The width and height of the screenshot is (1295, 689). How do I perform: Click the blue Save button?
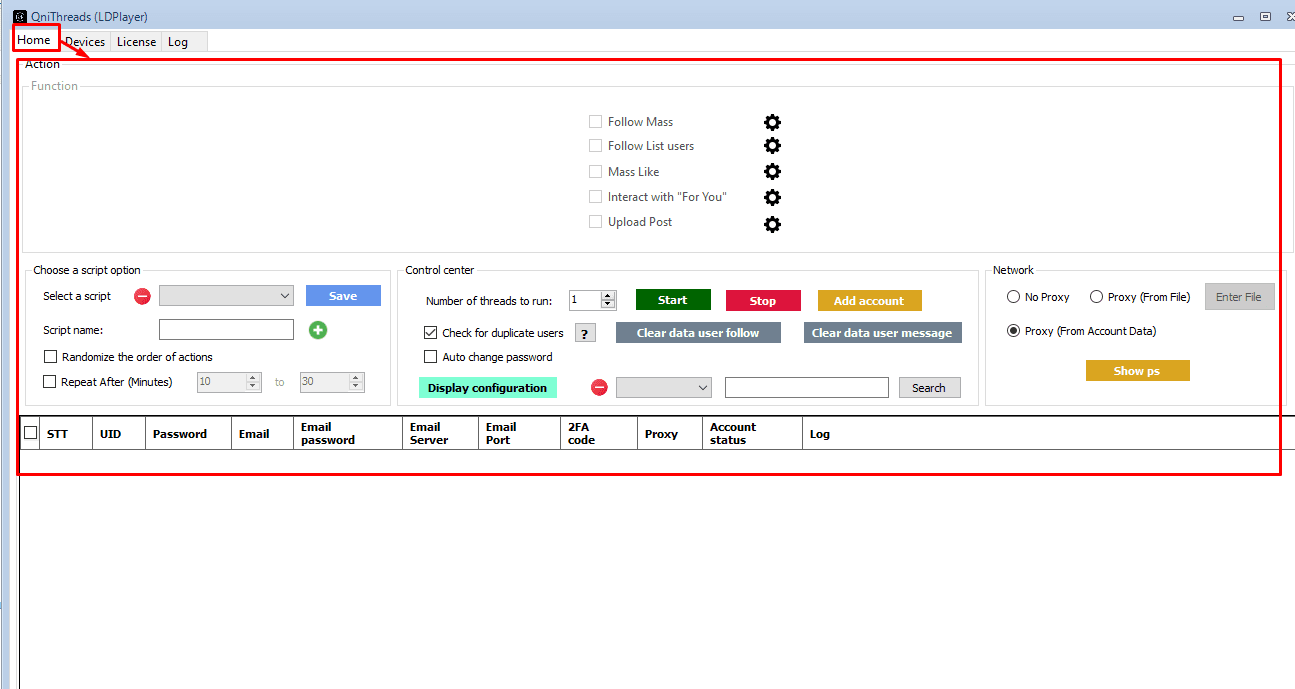343,296
